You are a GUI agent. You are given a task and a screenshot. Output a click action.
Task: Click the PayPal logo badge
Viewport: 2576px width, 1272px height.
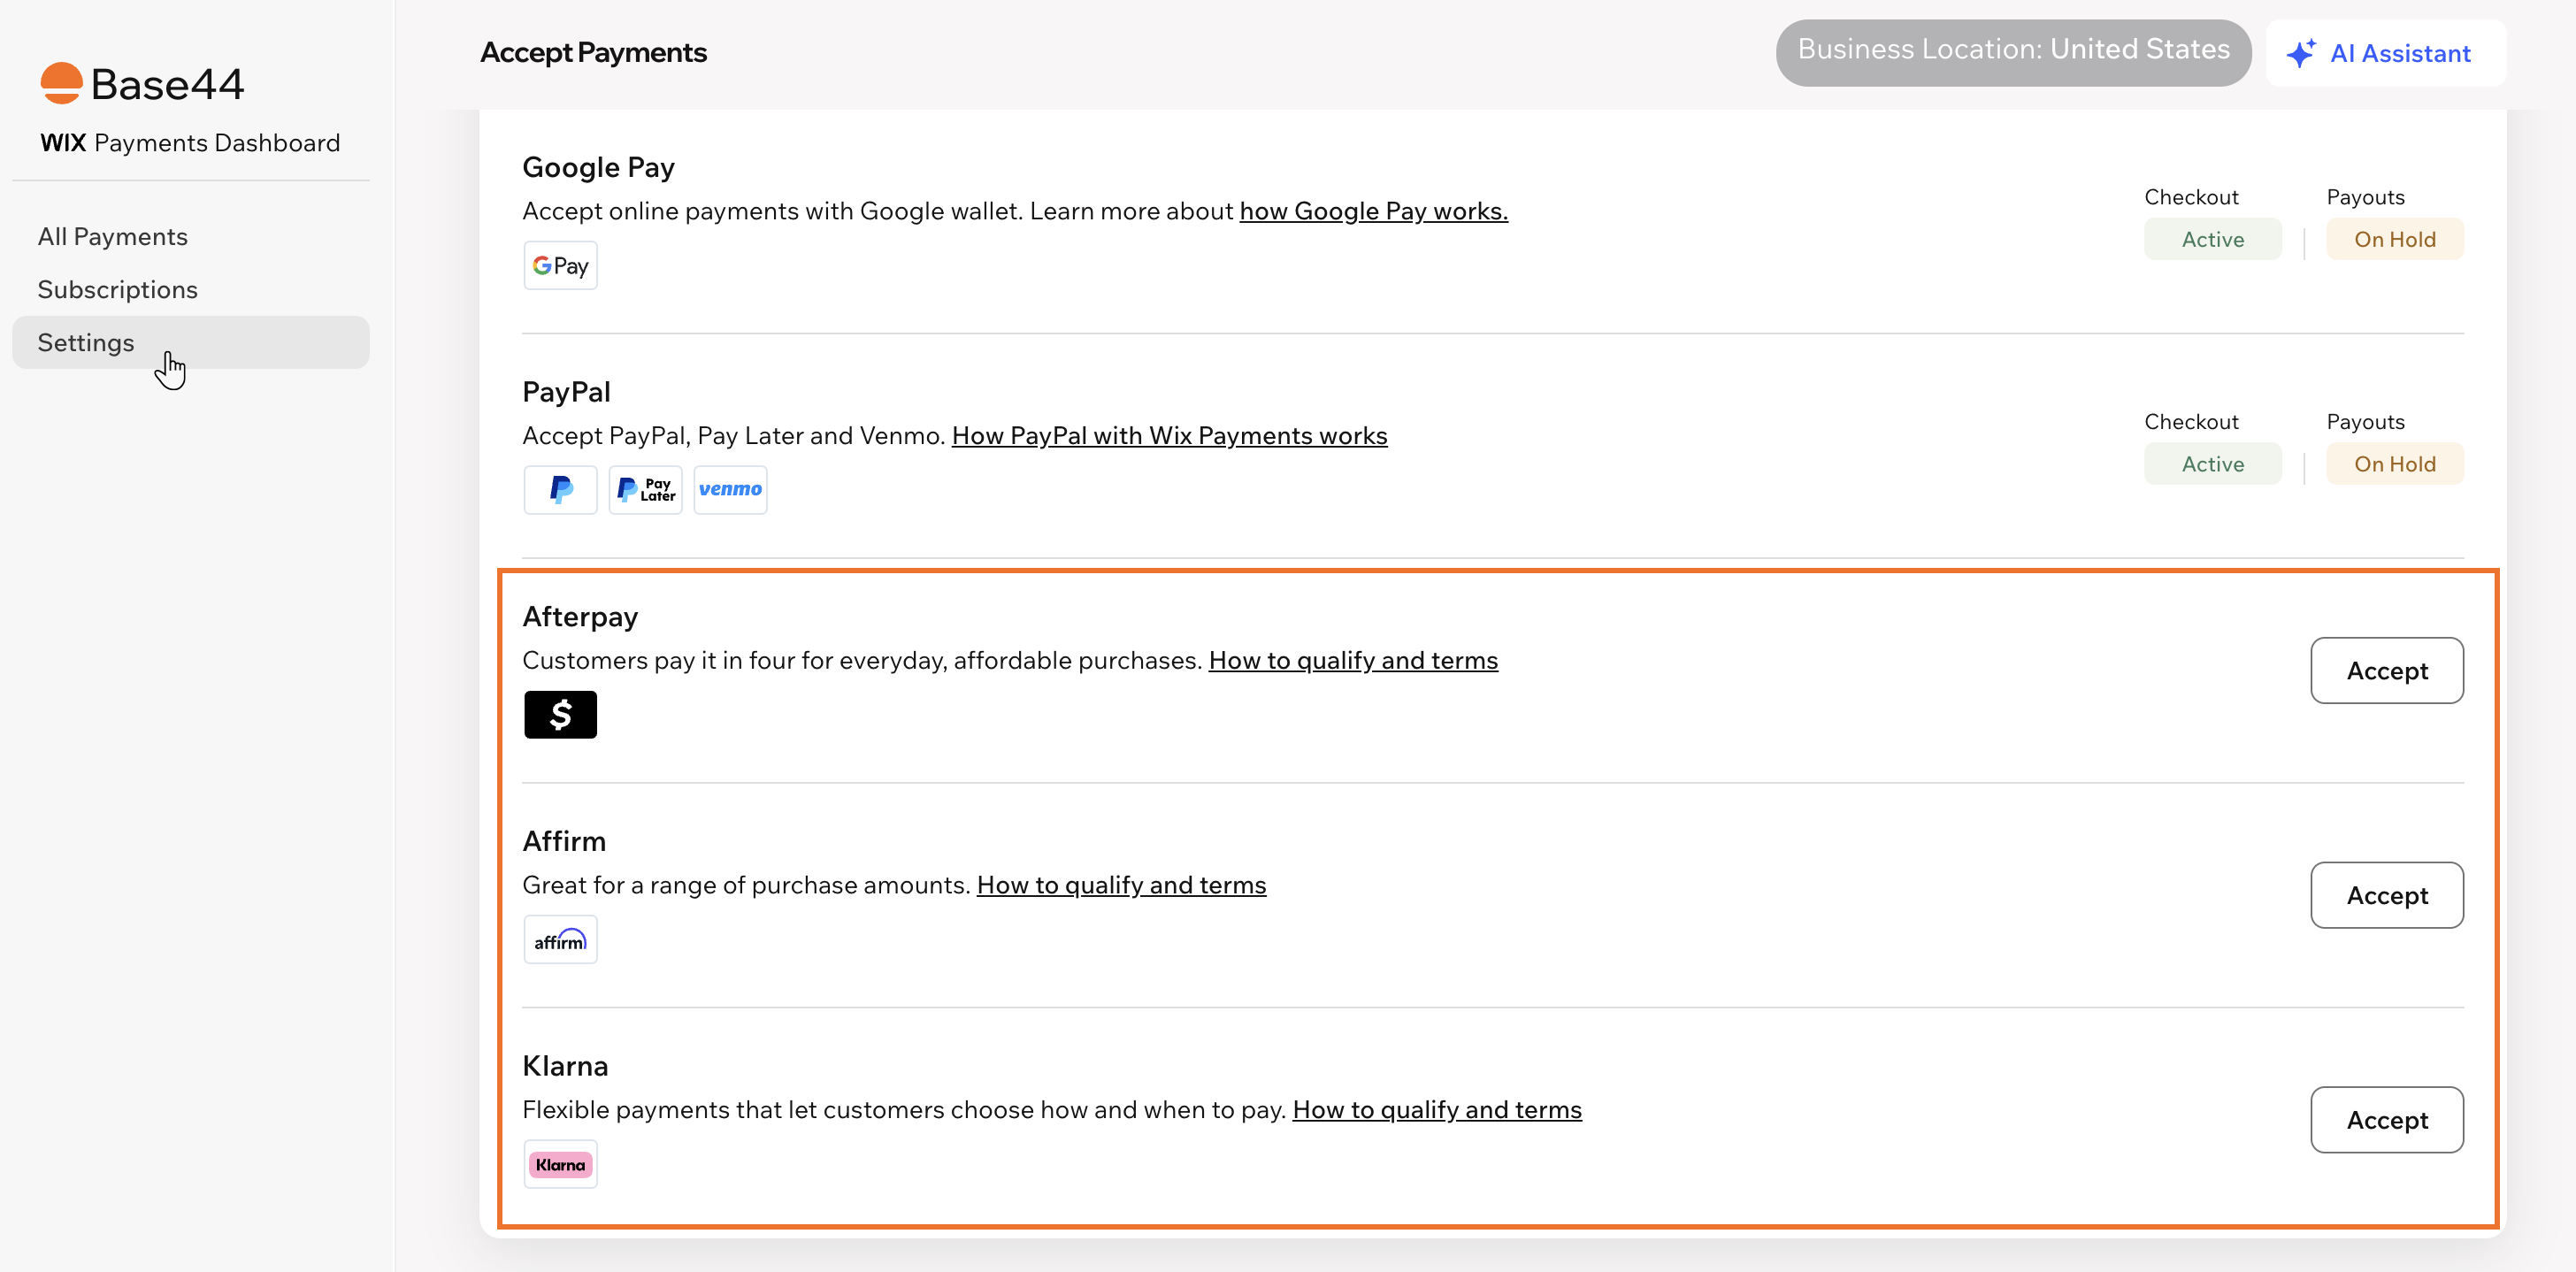point(560,490)
